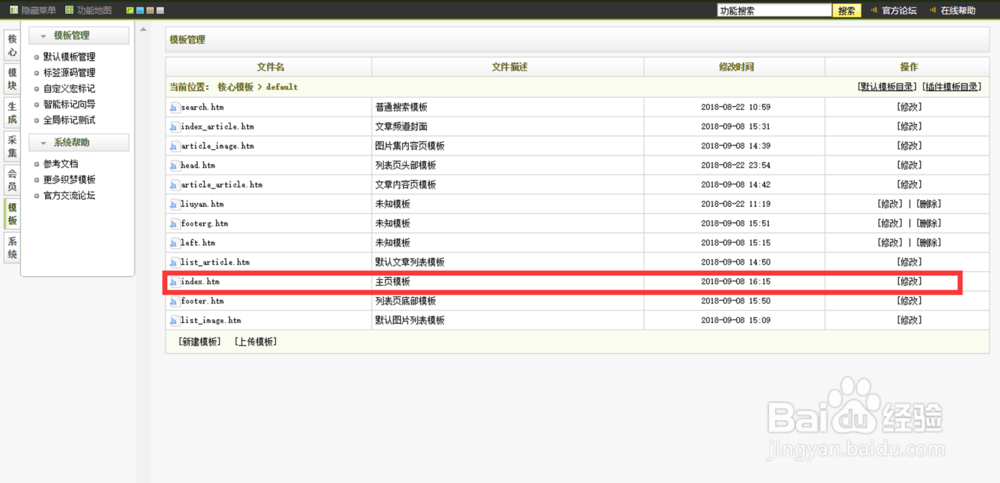1000x483 pixels.
Task: Click the file icon beside footerg.htm
Action: click(174, 223)
